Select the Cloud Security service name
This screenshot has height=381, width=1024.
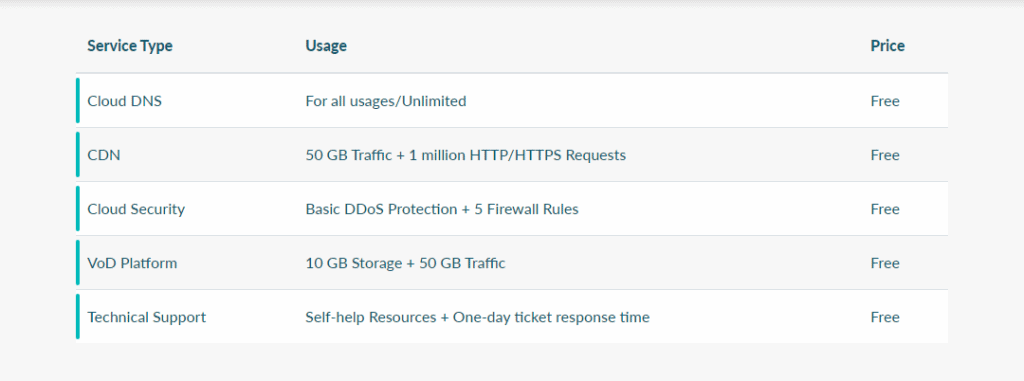[136, 209]
